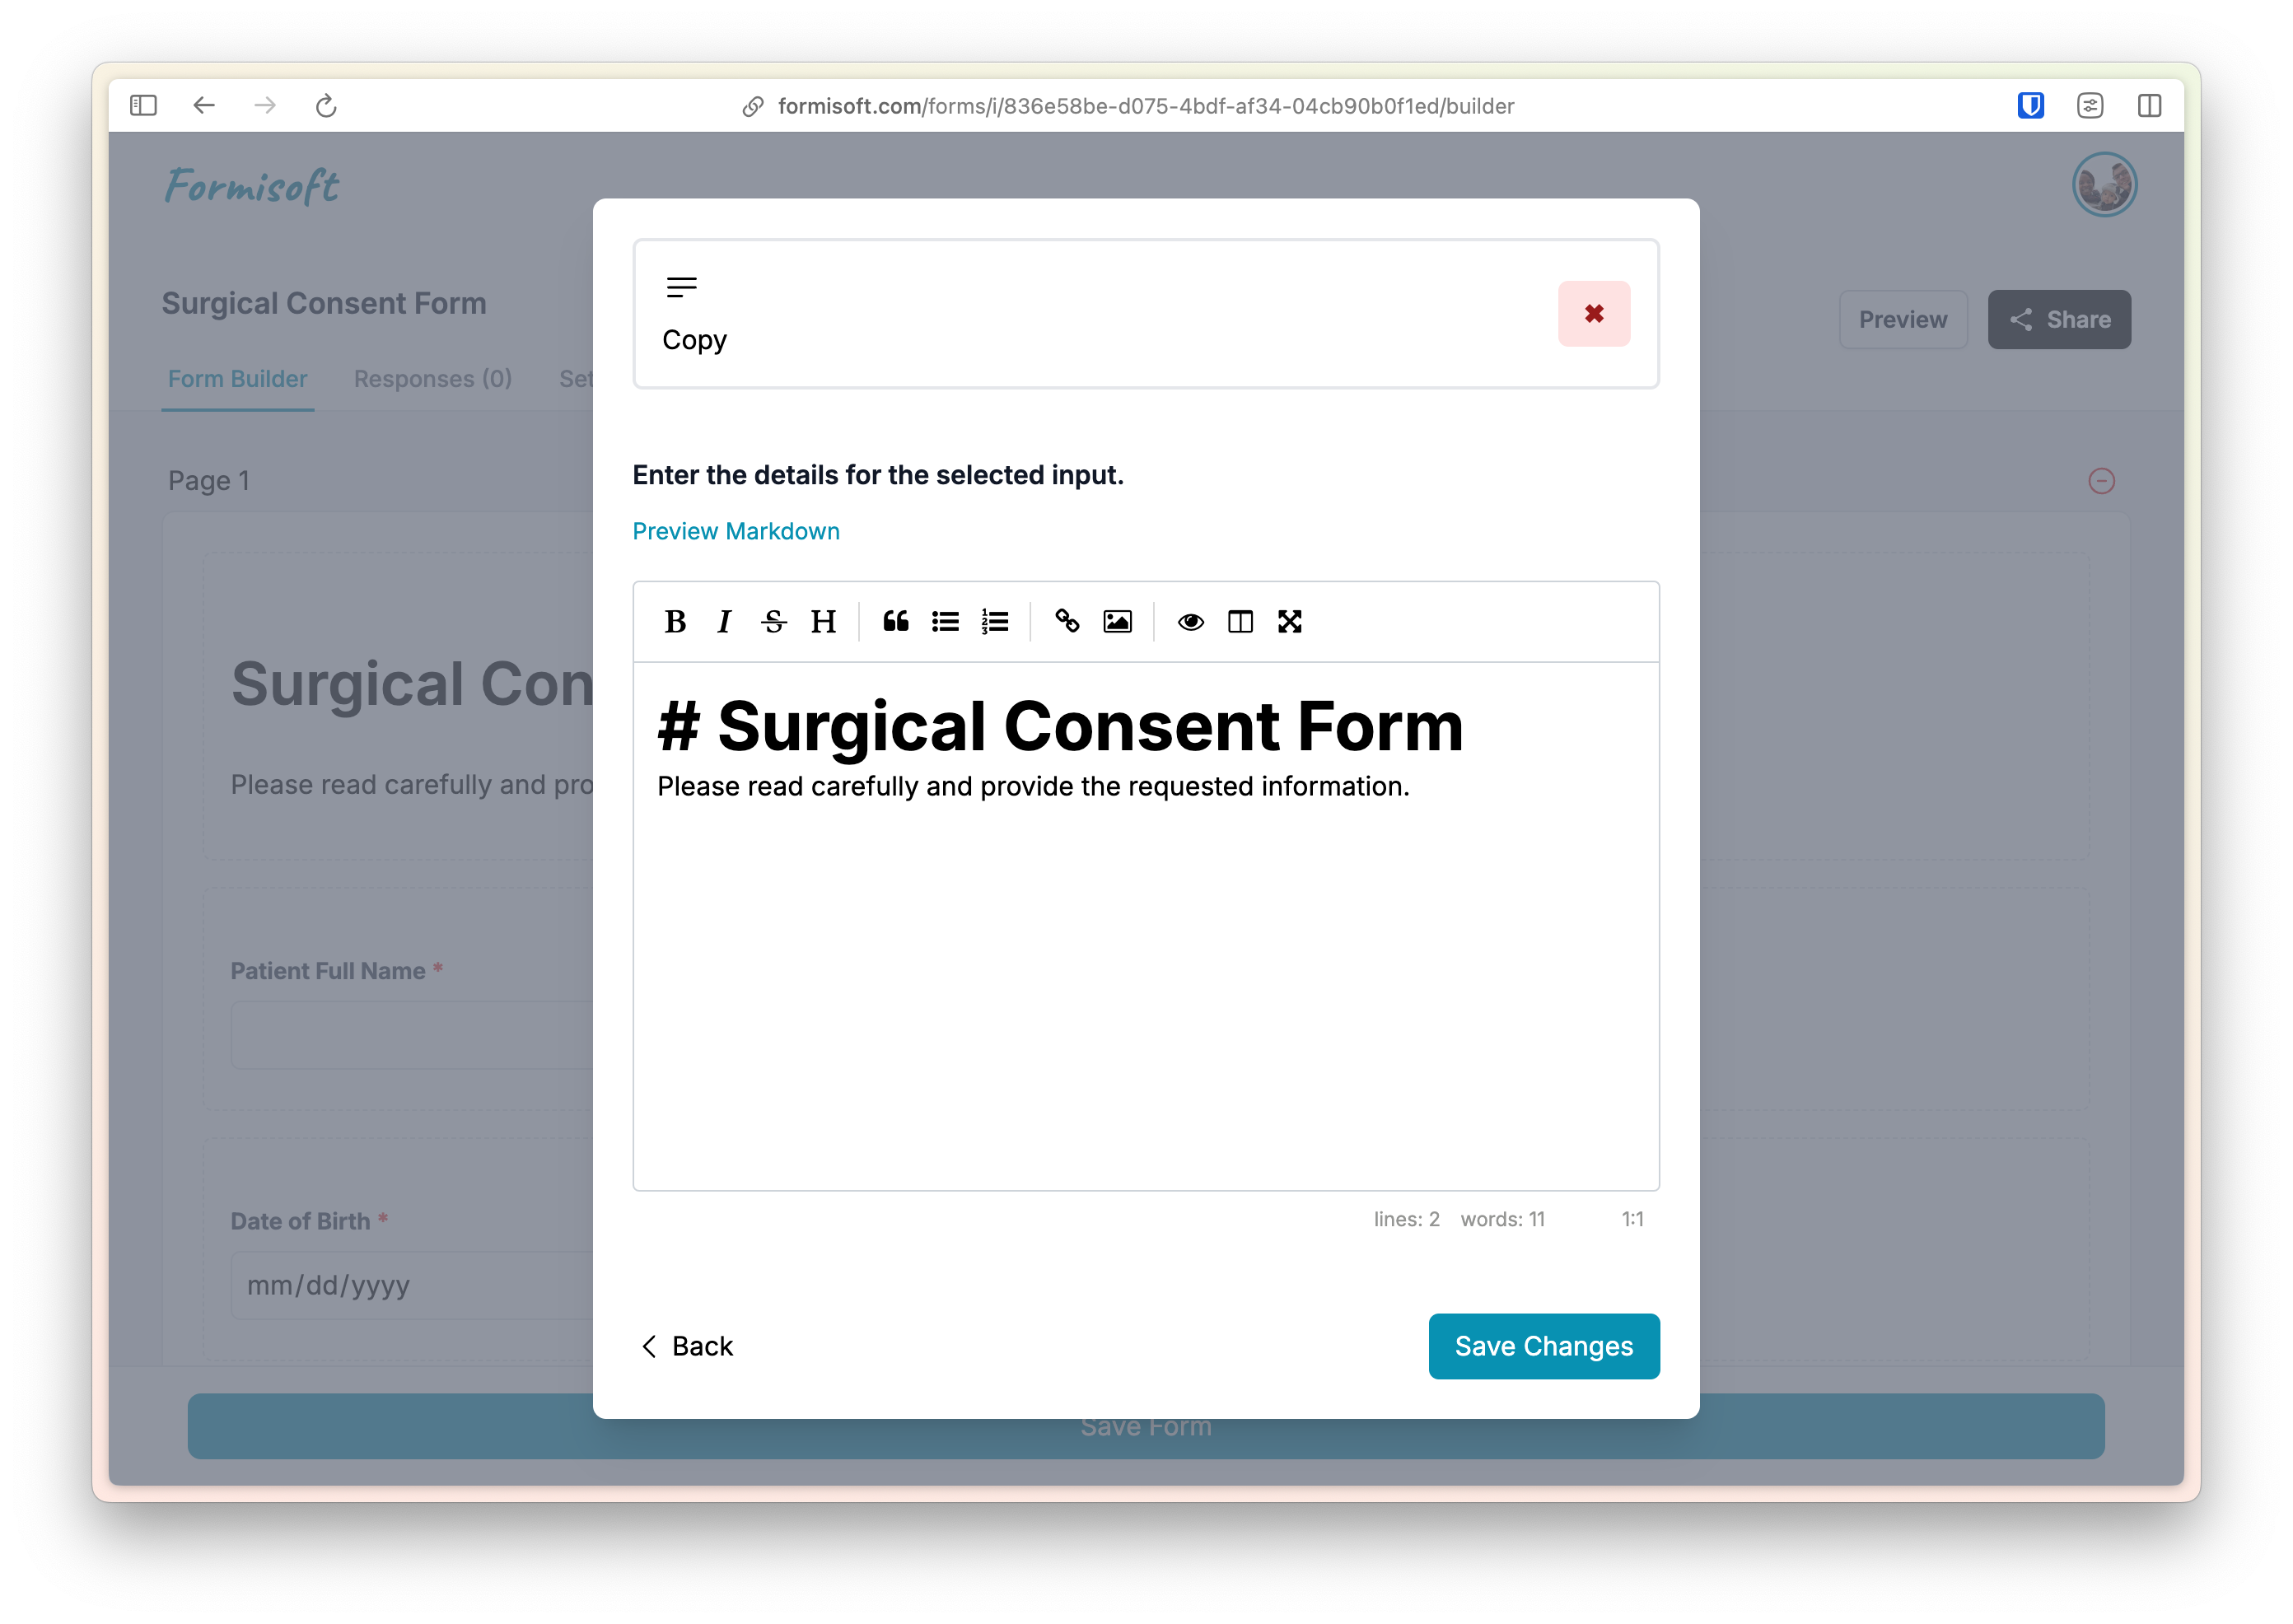Screen dimensions: 2293x1624
Task: Toggle bold formatting in markdown editor
Action: pos(675,622)
